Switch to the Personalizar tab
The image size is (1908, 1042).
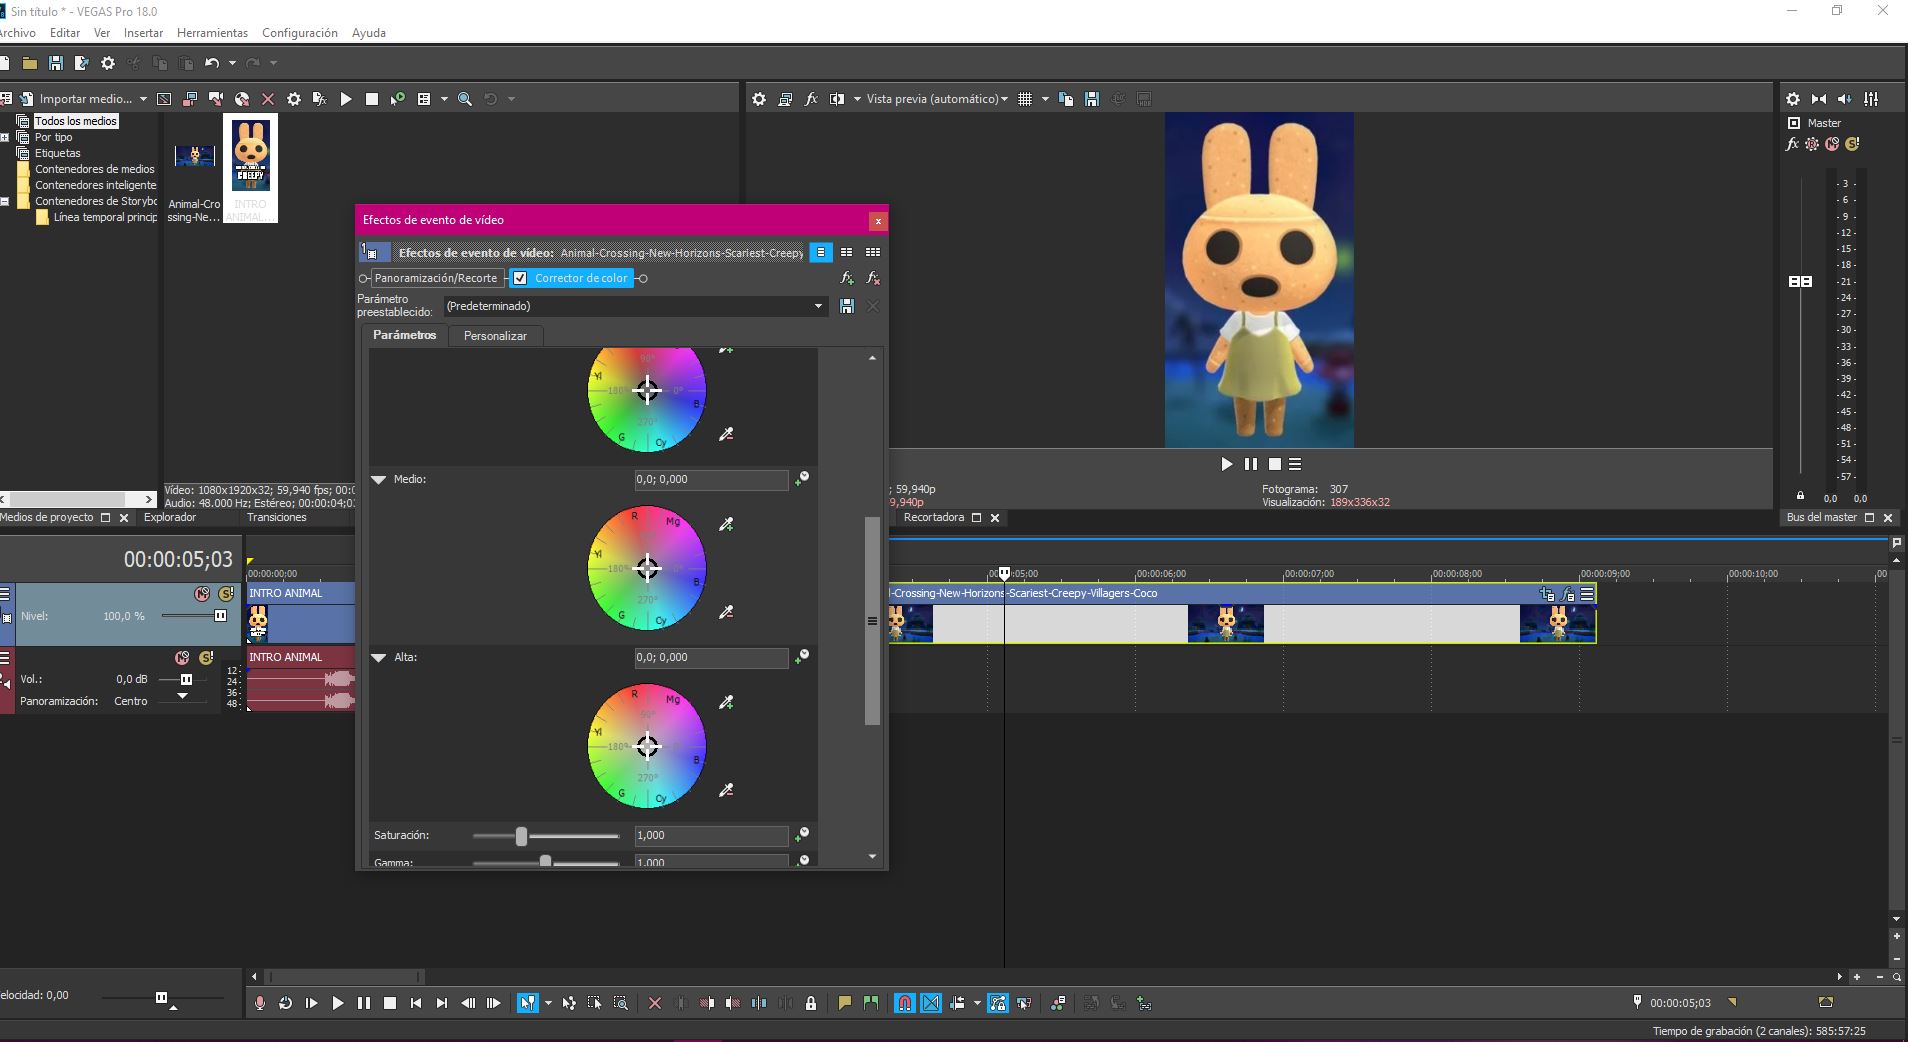495,336
